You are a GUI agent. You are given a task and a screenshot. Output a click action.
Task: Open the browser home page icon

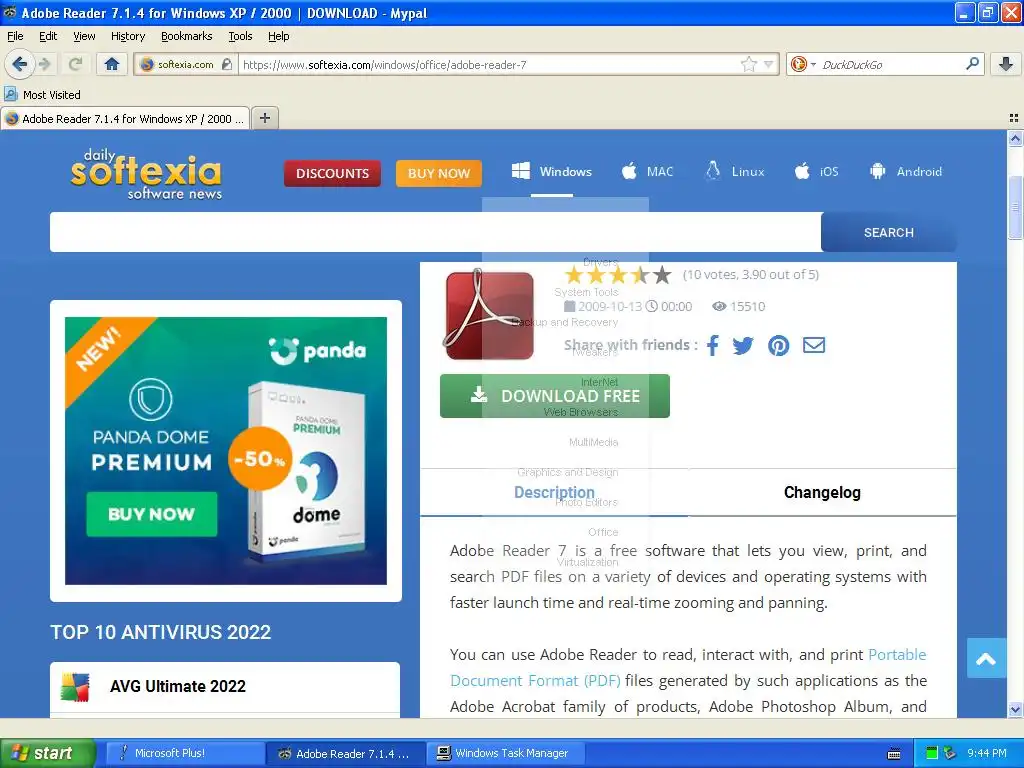click(x=112, y=64)
